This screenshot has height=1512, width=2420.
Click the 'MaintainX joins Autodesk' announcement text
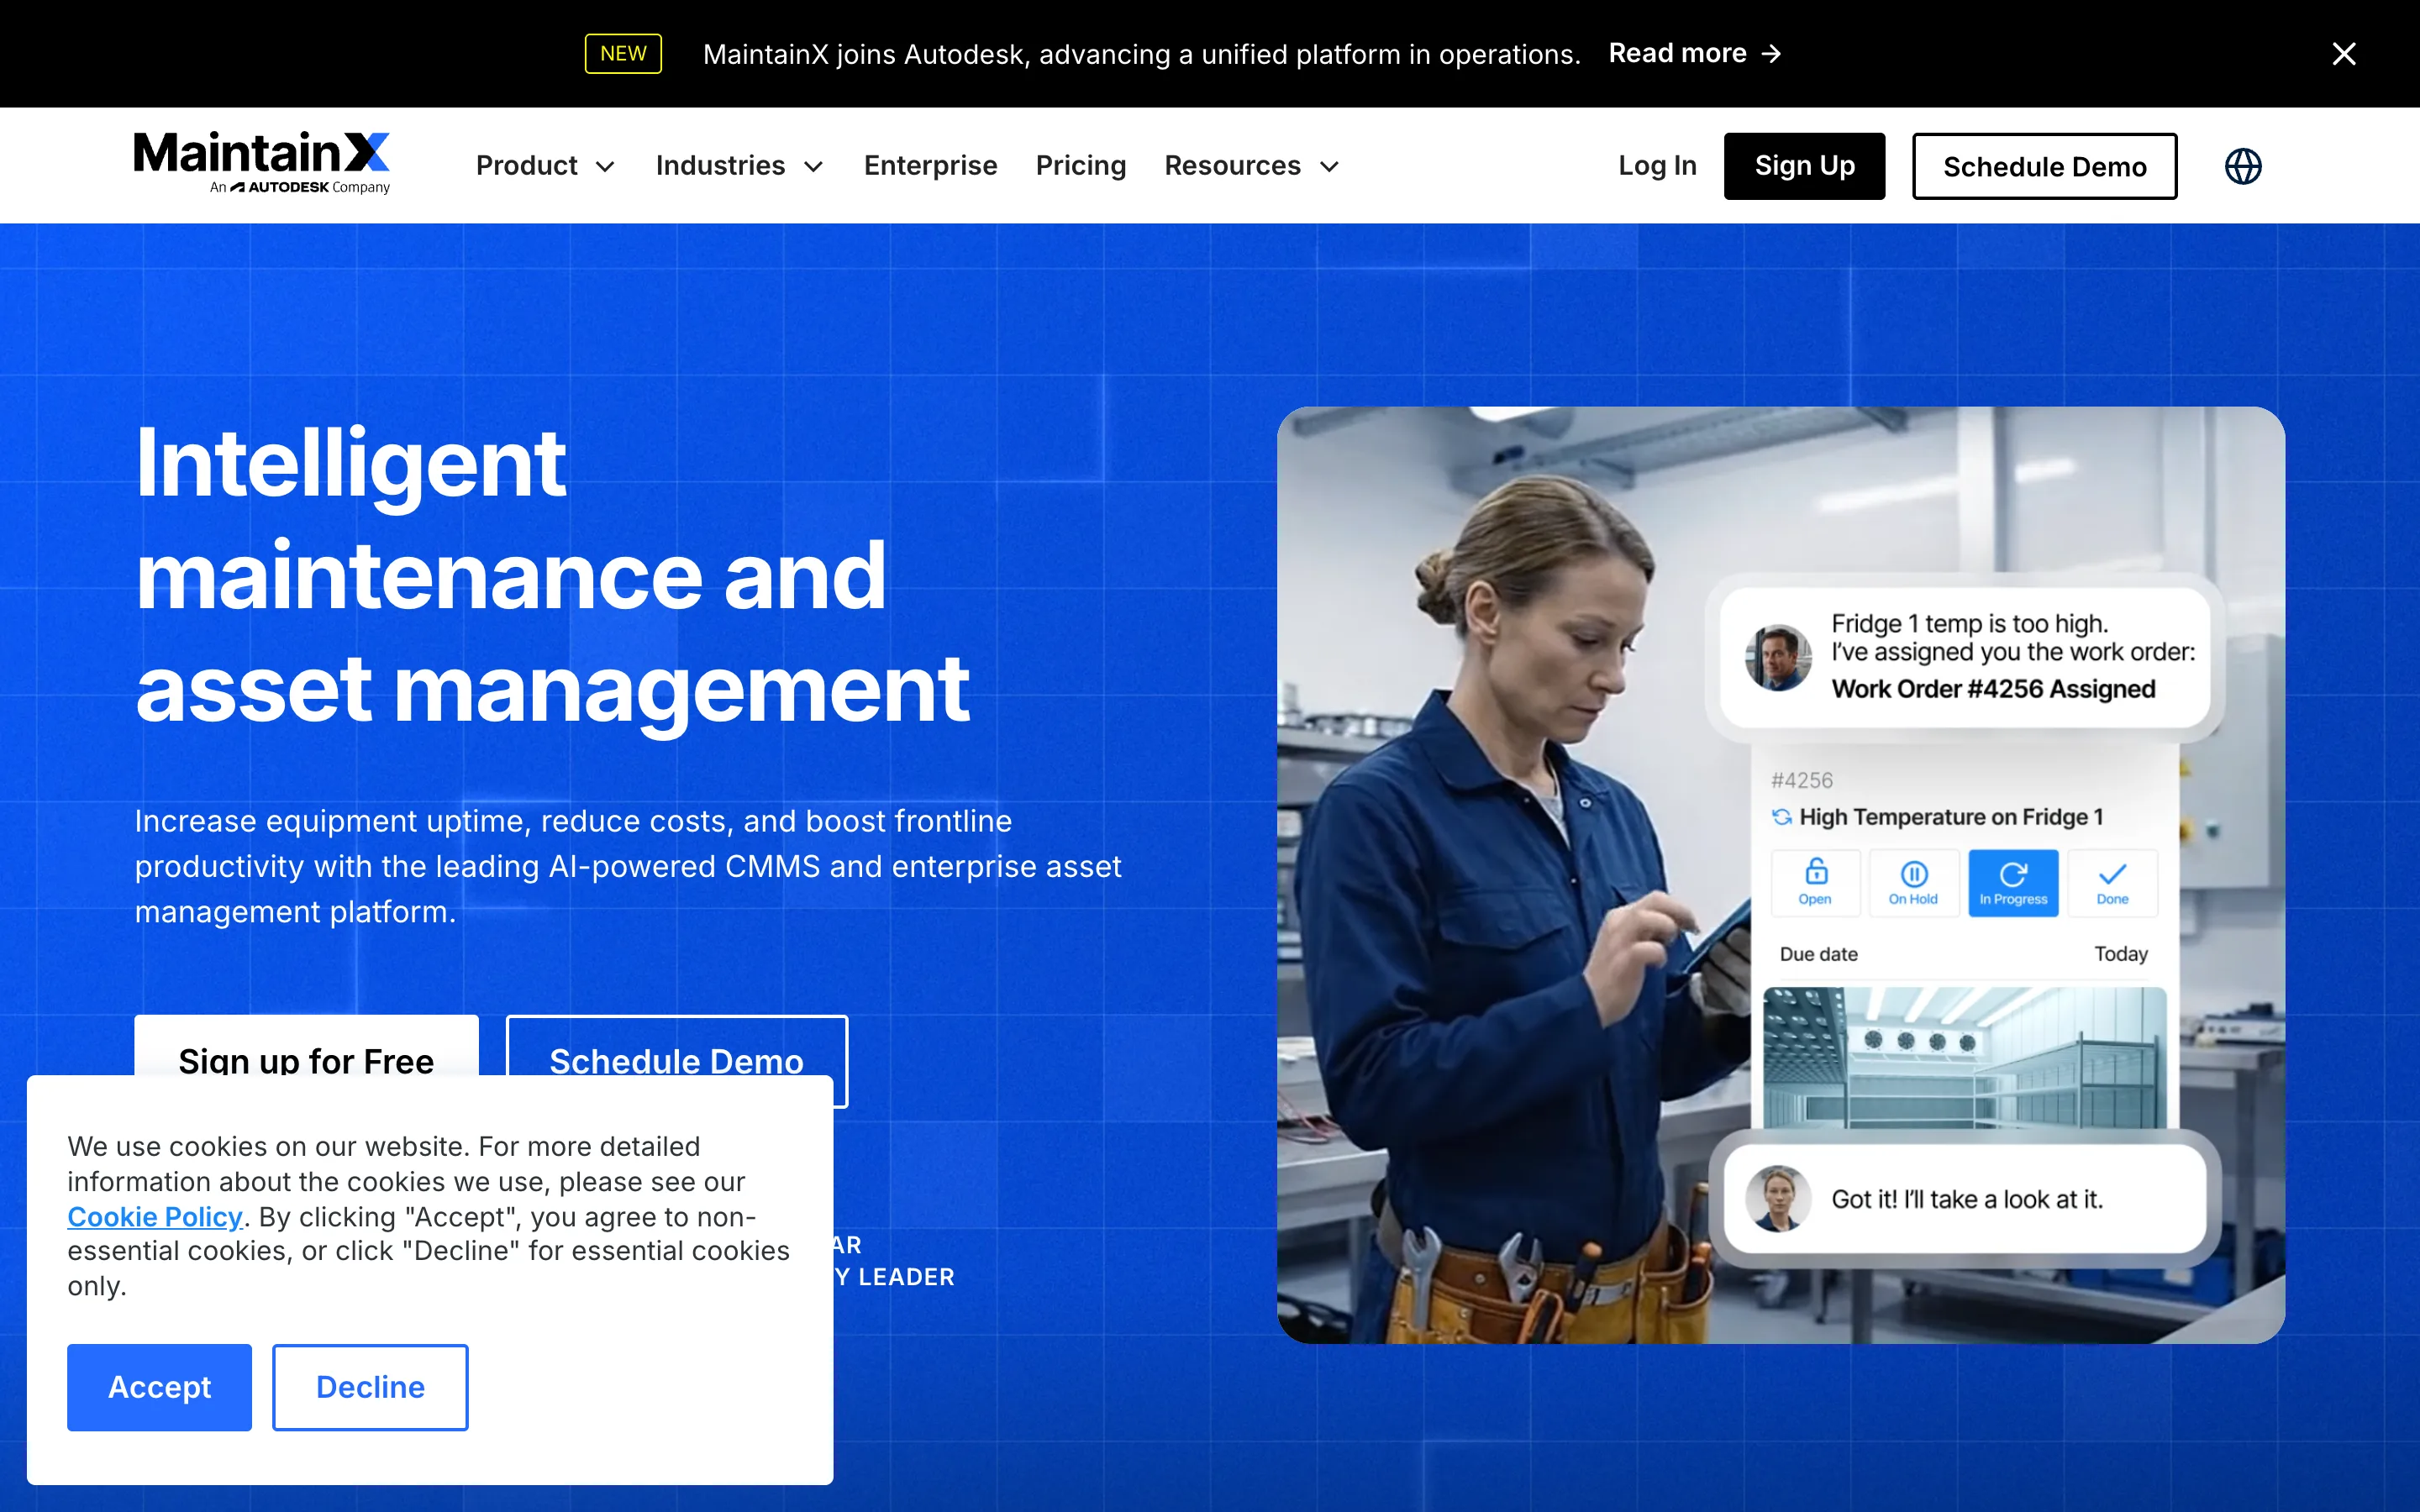click(1141, 54)
